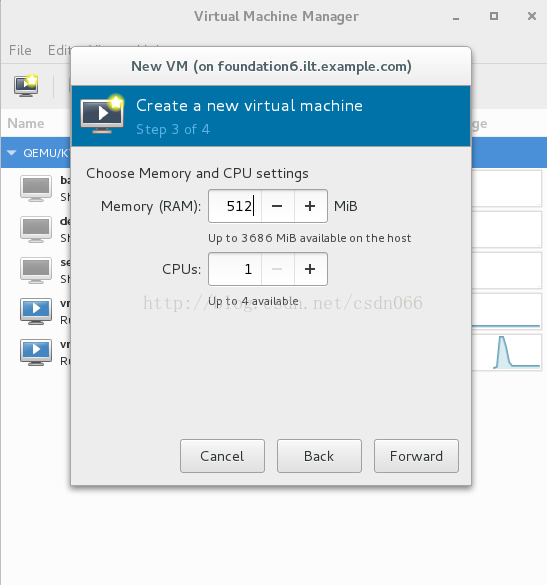Click the 'Step 3 of 4' text
Viewport: 547px width, 585px height.
173,129
